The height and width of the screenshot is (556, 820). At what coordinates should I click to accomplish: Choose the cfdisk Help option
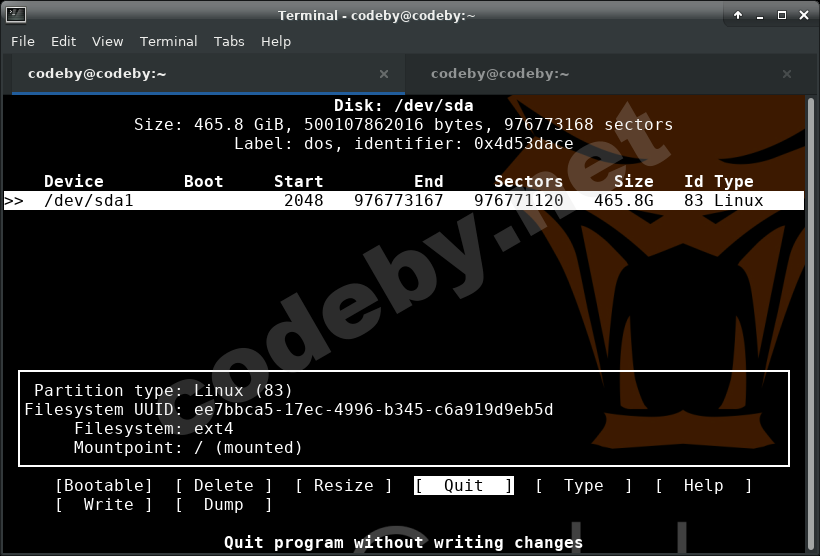pyautogui.click(x=703, y=485)
